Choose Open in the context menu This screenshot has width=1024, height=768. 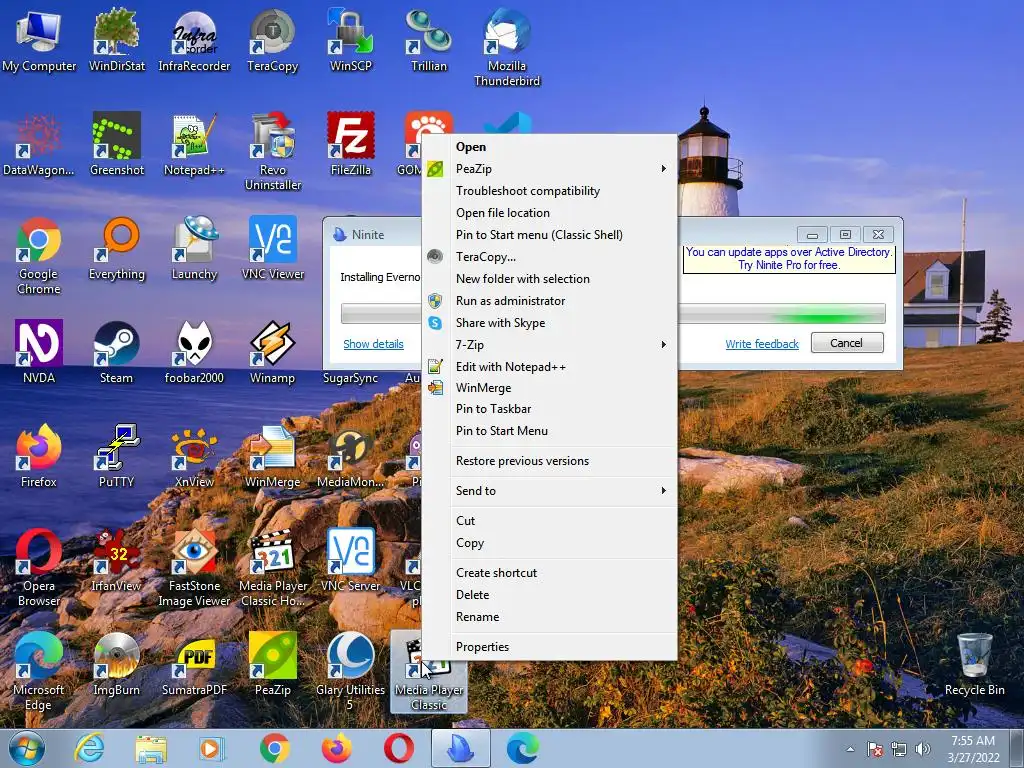[x=549, y=147]
